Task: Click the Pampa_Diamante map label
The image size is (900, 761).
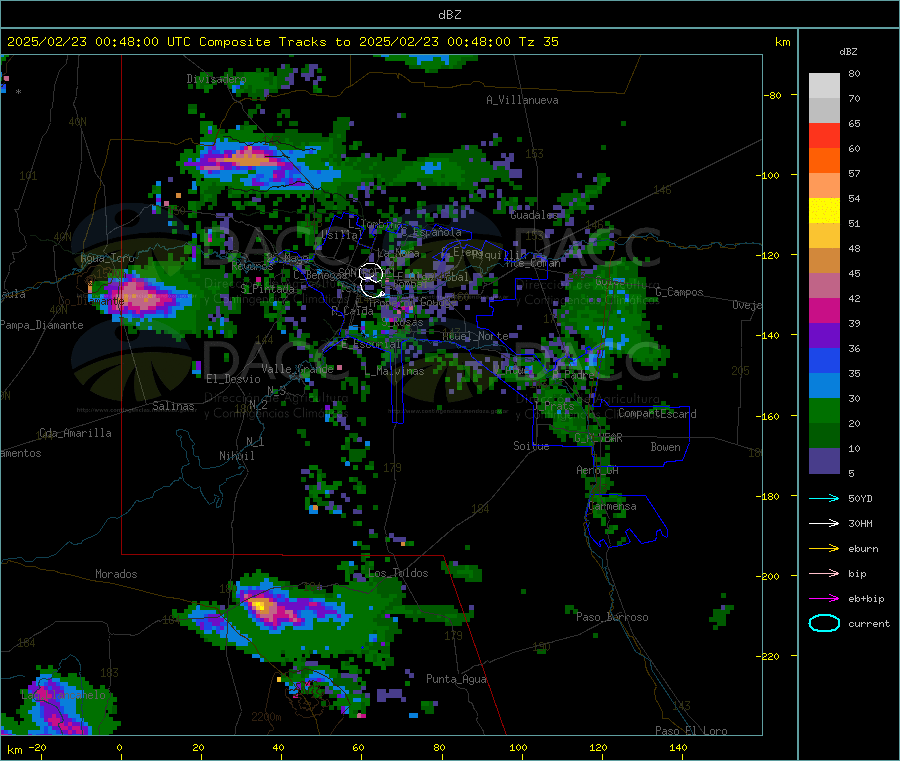Action: click(42, 325)
